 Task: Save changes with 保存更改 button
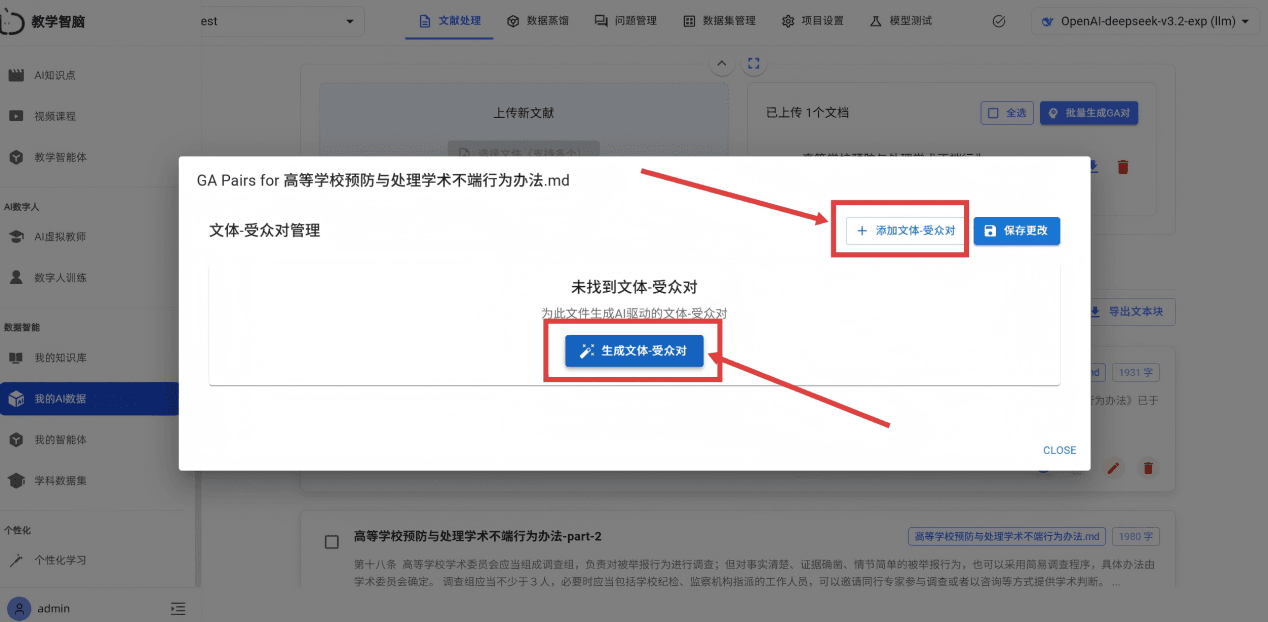[1016, 231]
